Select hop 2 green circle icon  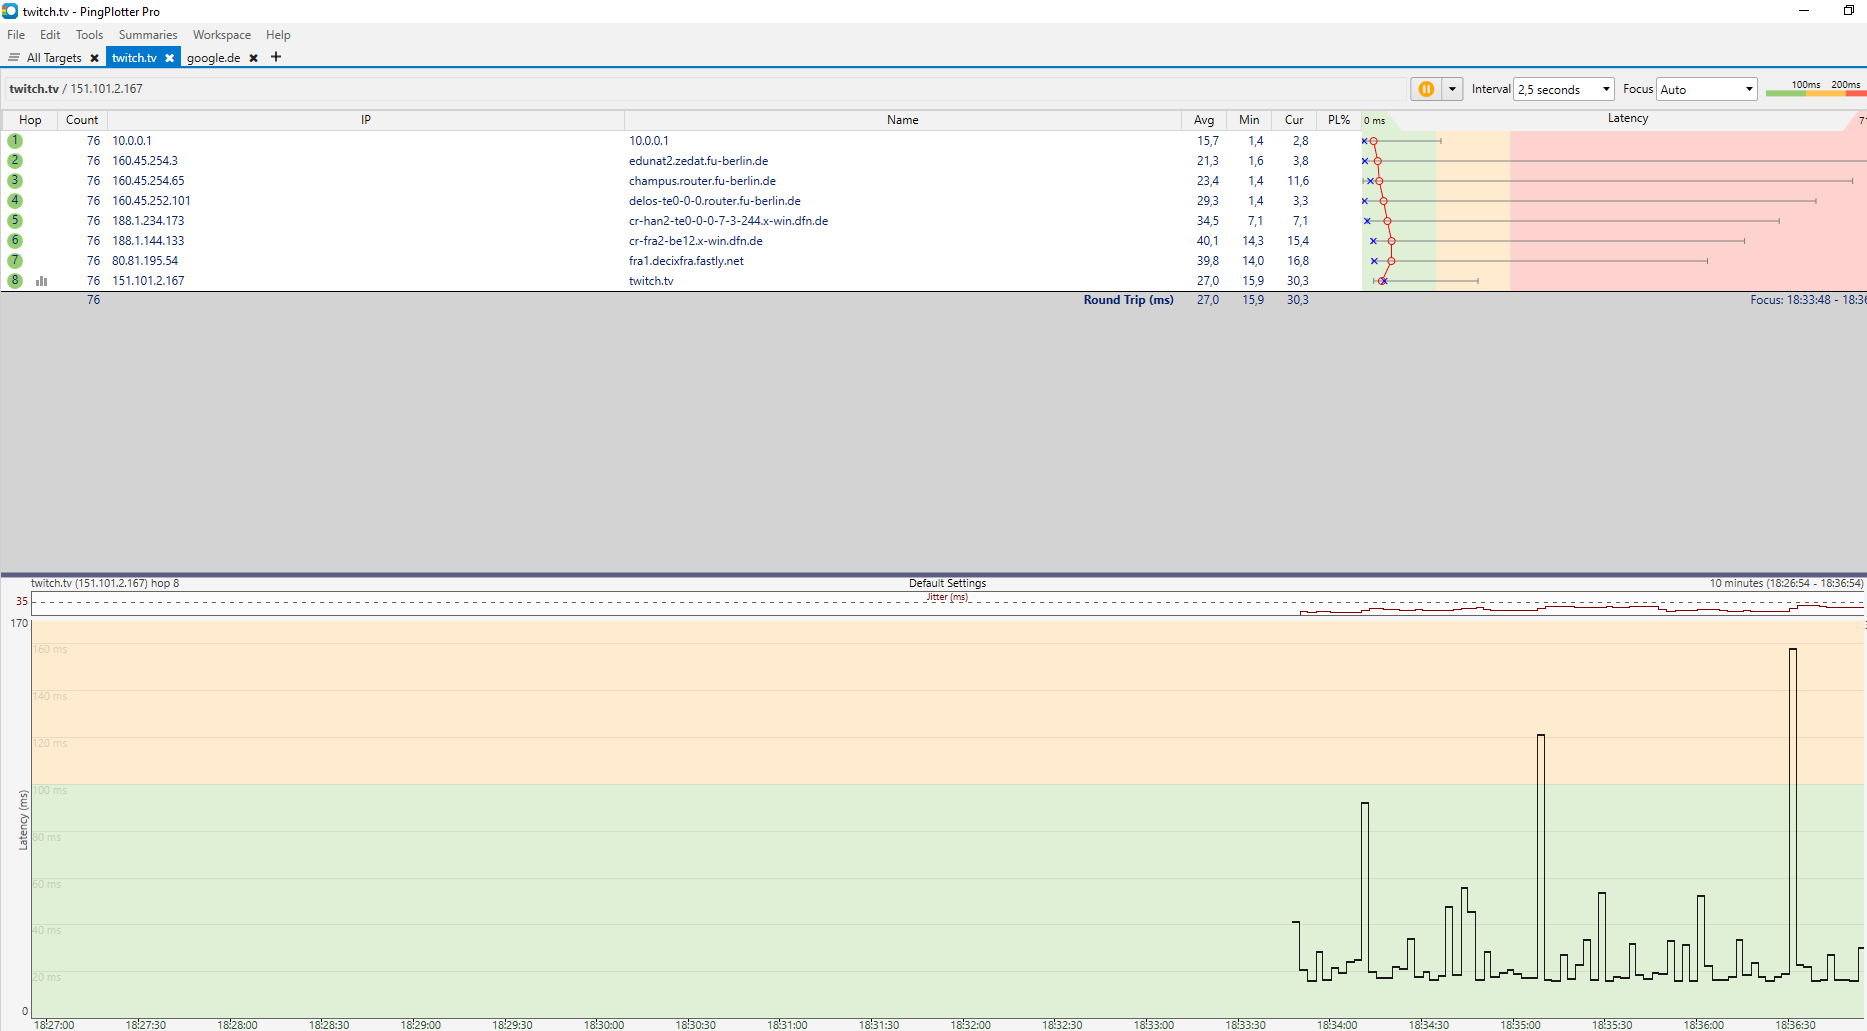point(15,161)
